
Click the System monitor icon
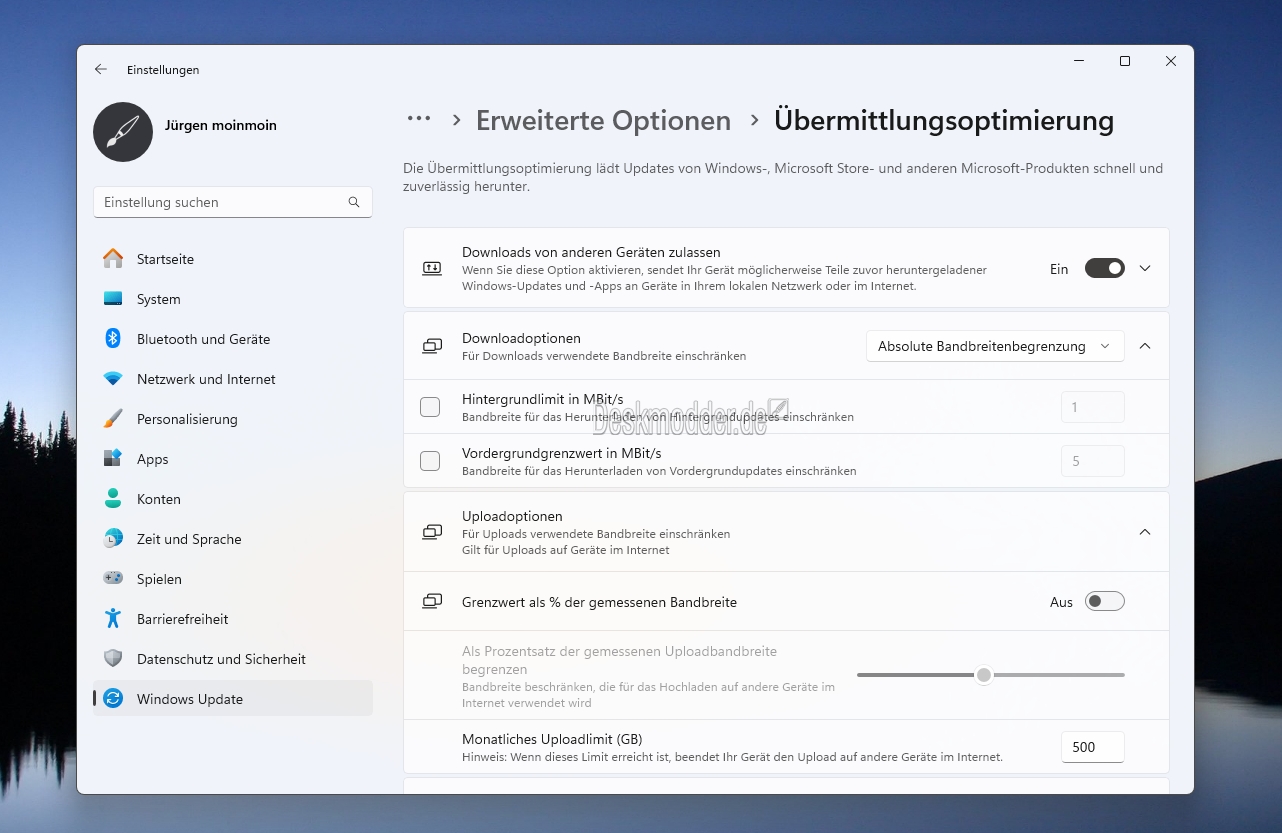[x=113, y=299]
